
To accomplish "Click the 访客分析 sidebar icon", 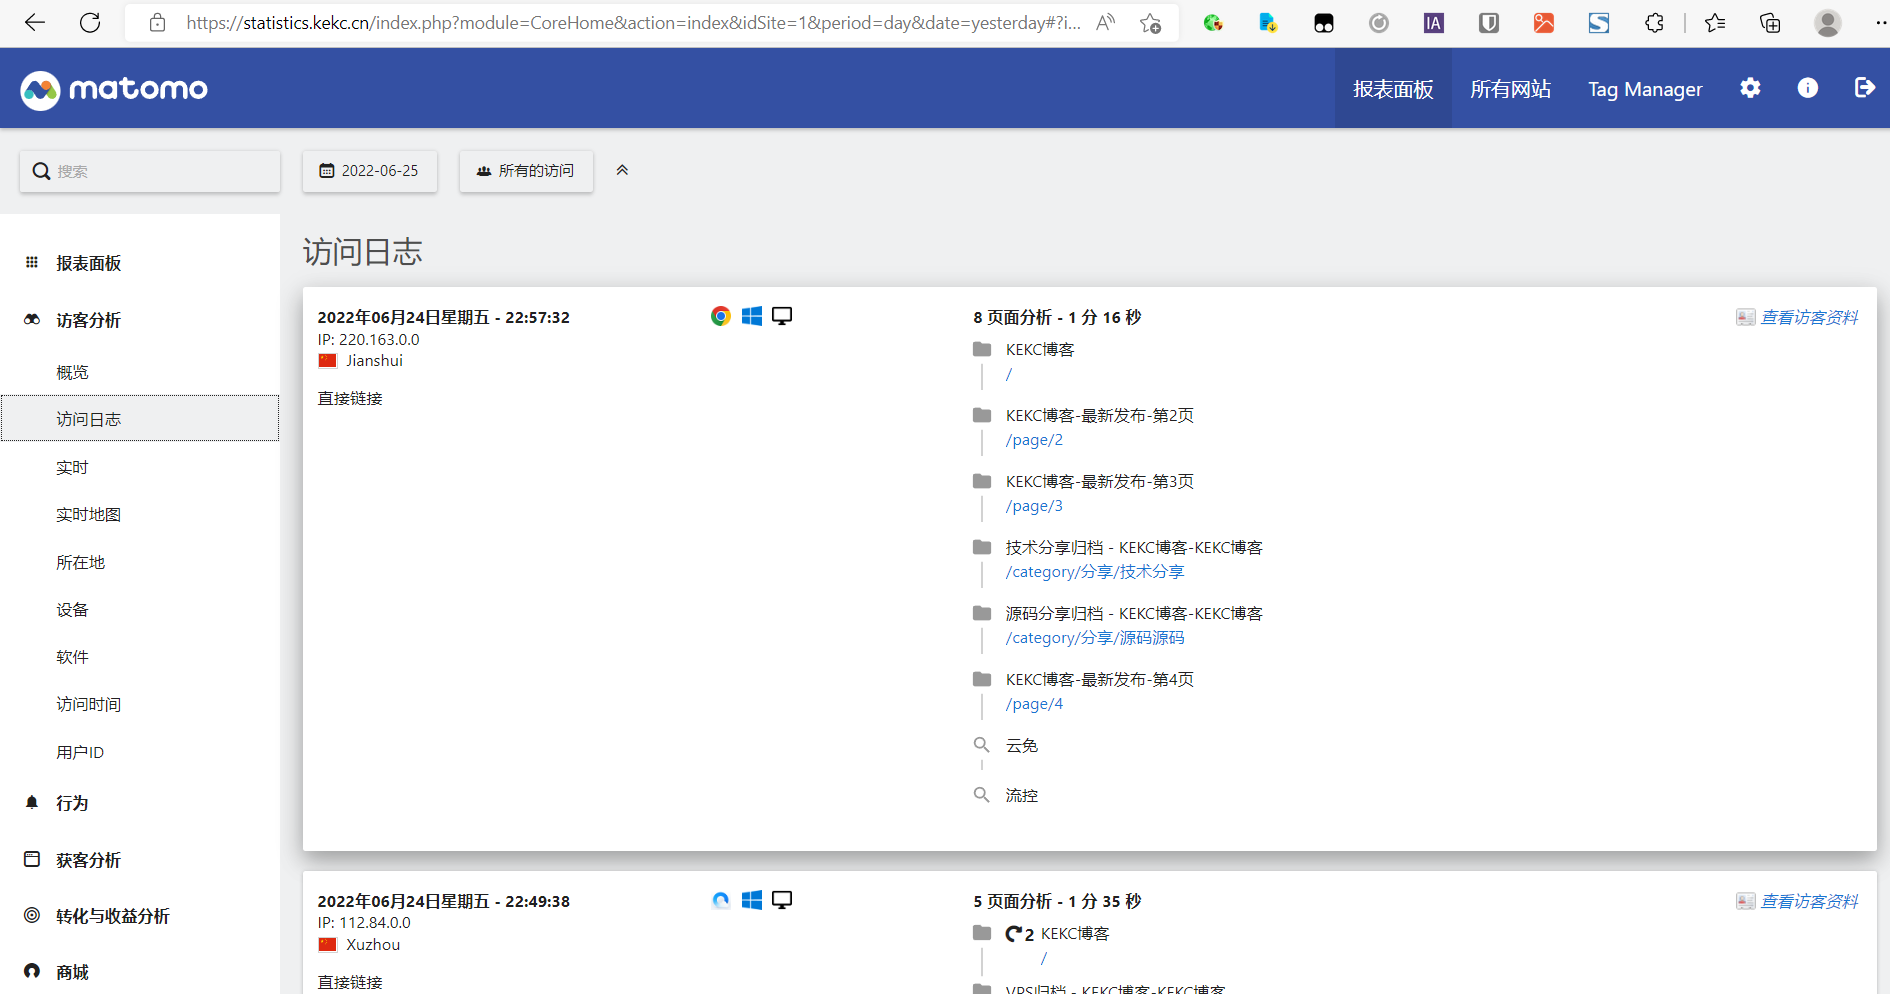I will click(31, 319).
